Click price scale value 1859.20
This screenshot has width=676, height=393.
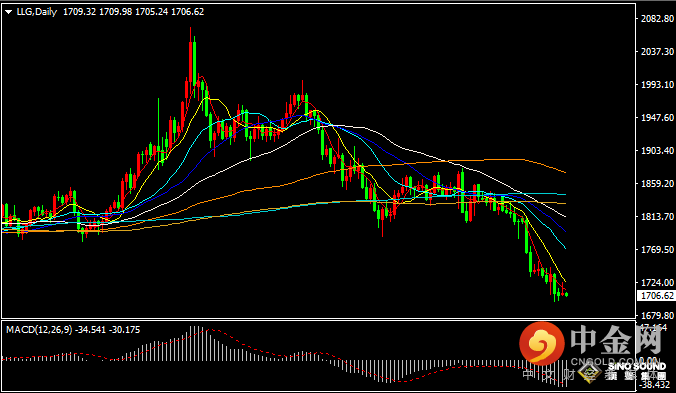(x=657, y=184)
